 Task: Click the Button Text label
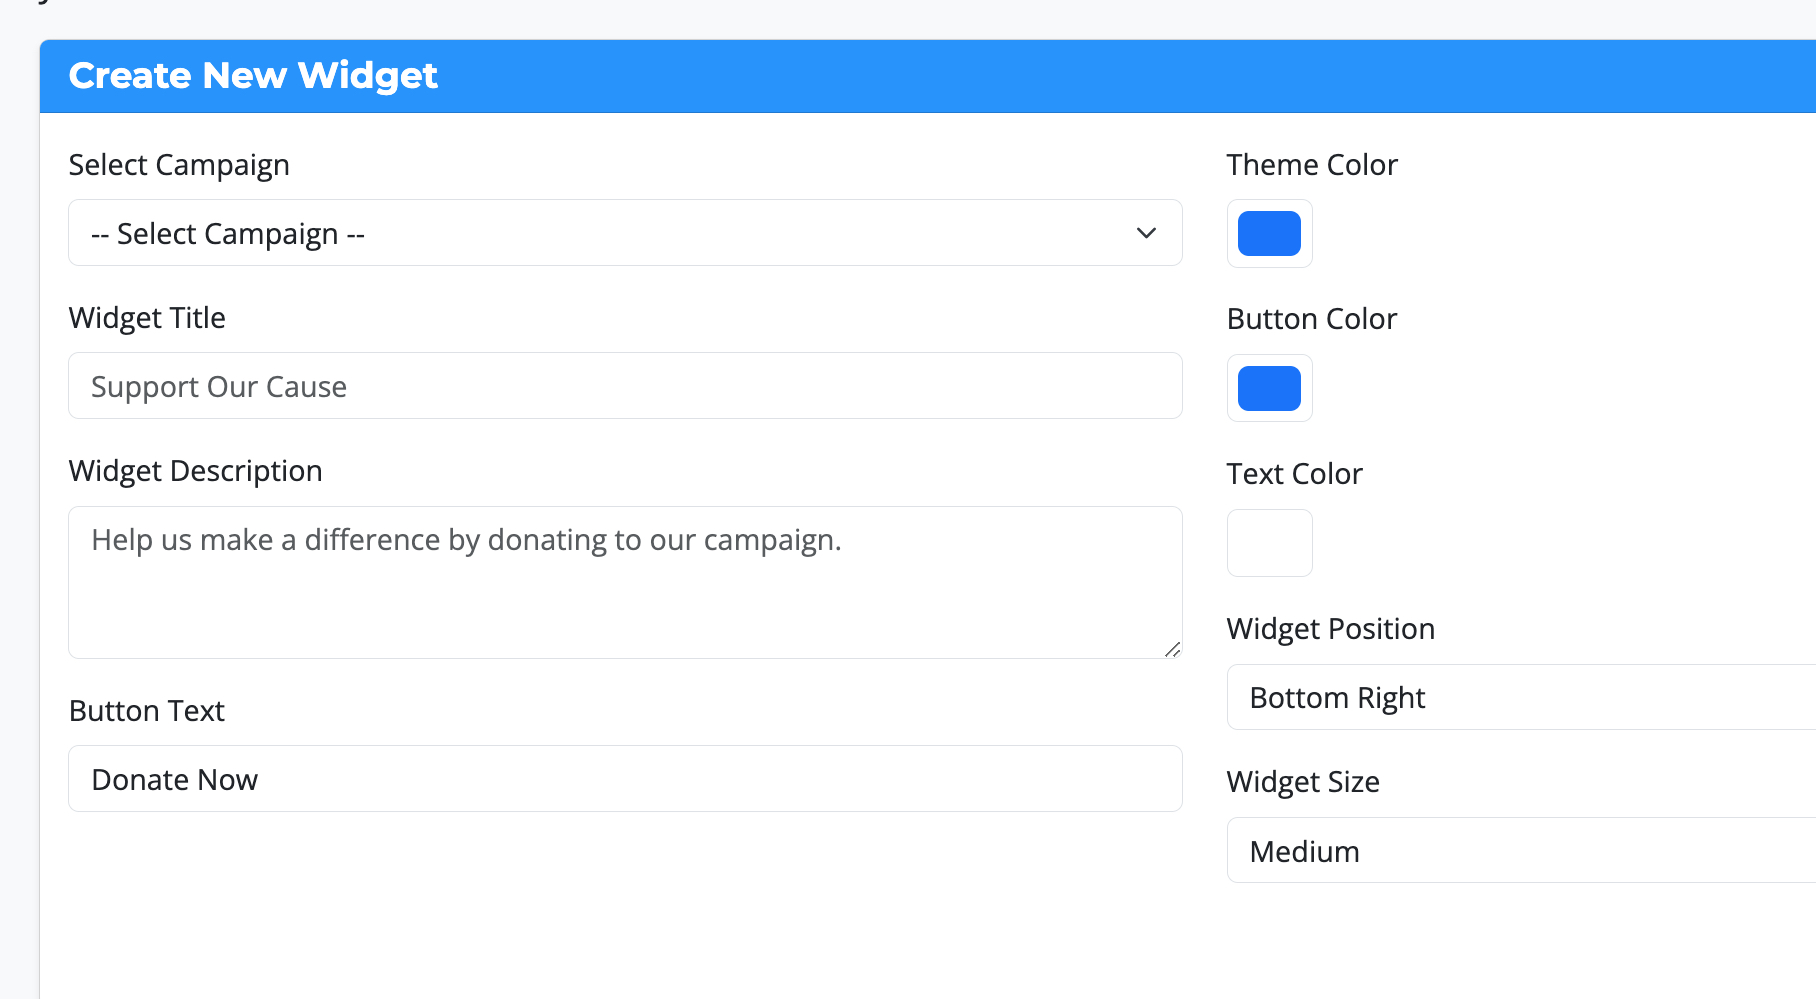click(x=147, y=711)
